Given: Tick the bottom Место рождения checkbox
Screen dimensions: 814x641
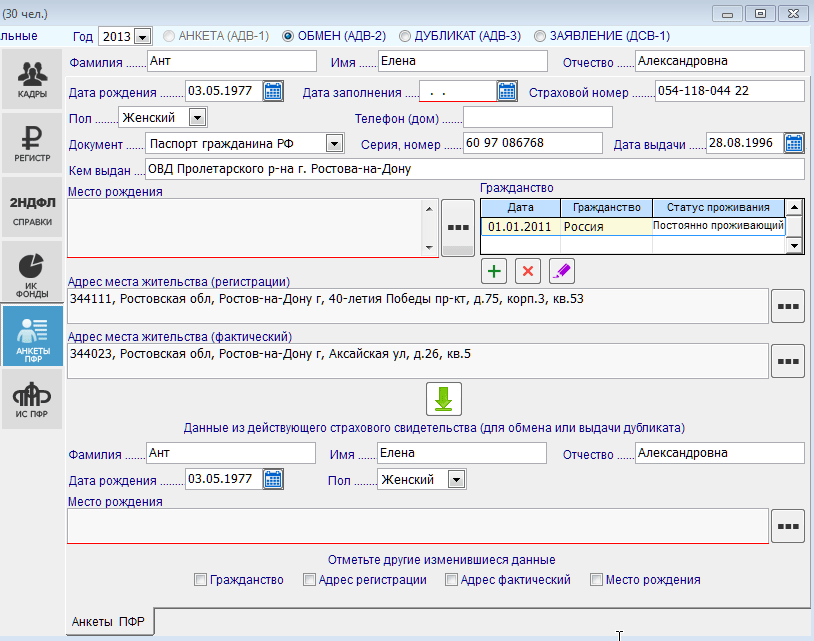Looking at the screenshot, I should click(x=596, y=579).
